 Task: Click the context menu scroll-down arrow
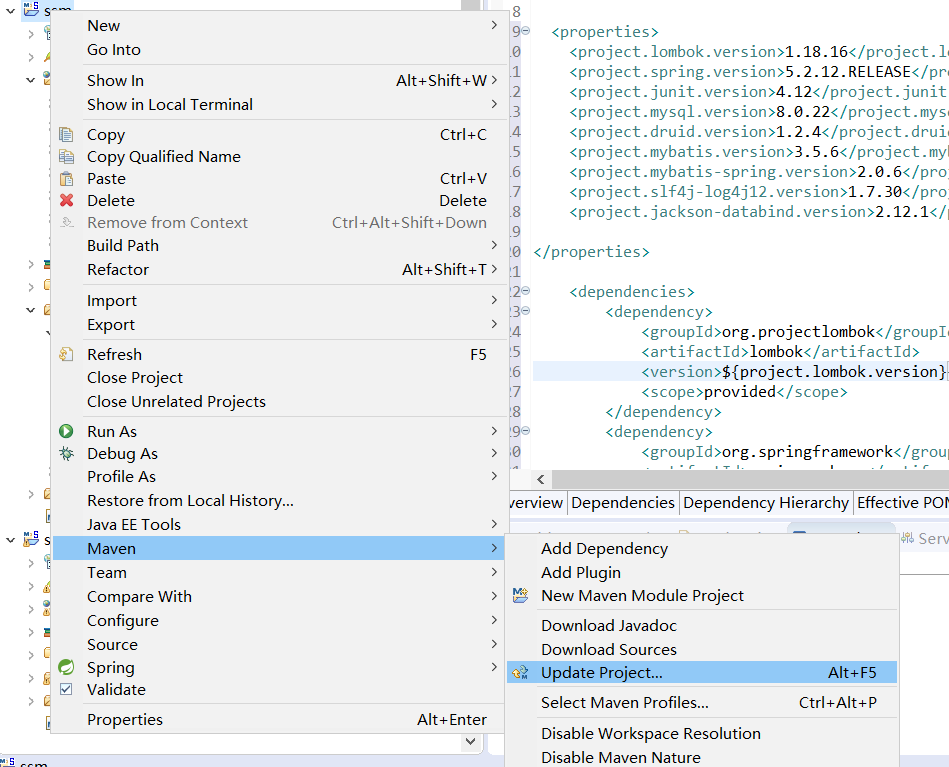(x=470, y=741)
